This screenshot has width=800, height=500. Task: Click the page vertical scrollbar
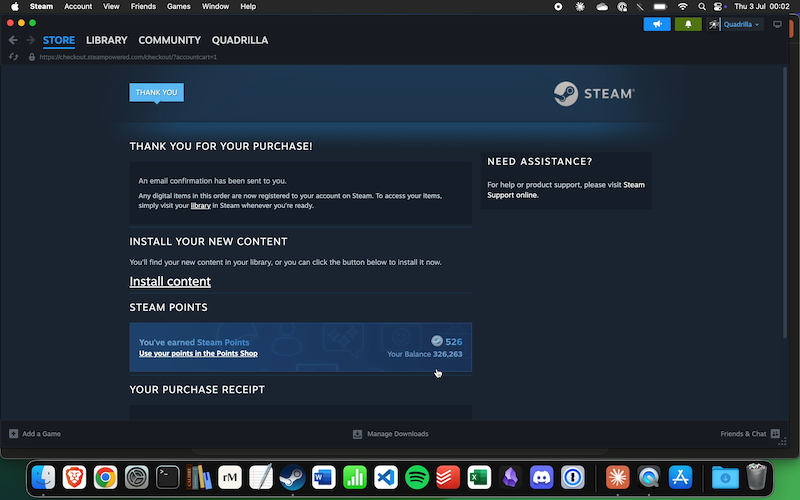[785, 203]
